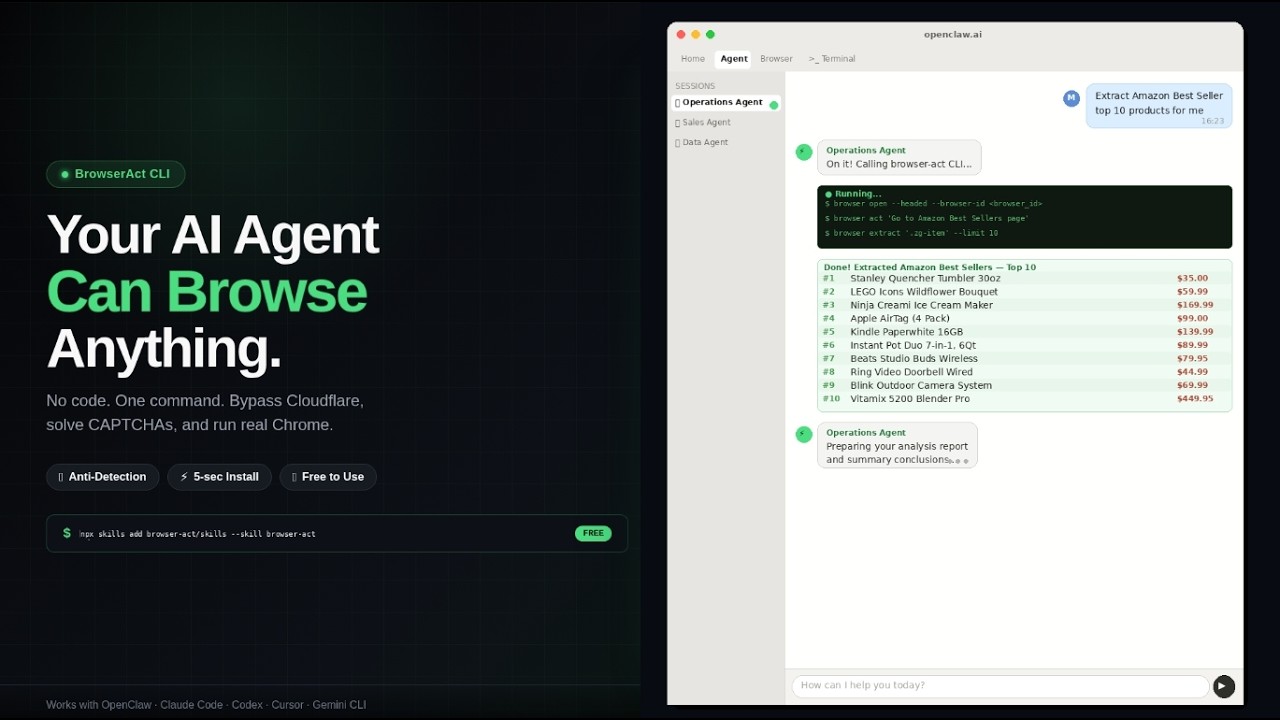
Task: Click the 'browser extract' command line
Action: (911, 233)
